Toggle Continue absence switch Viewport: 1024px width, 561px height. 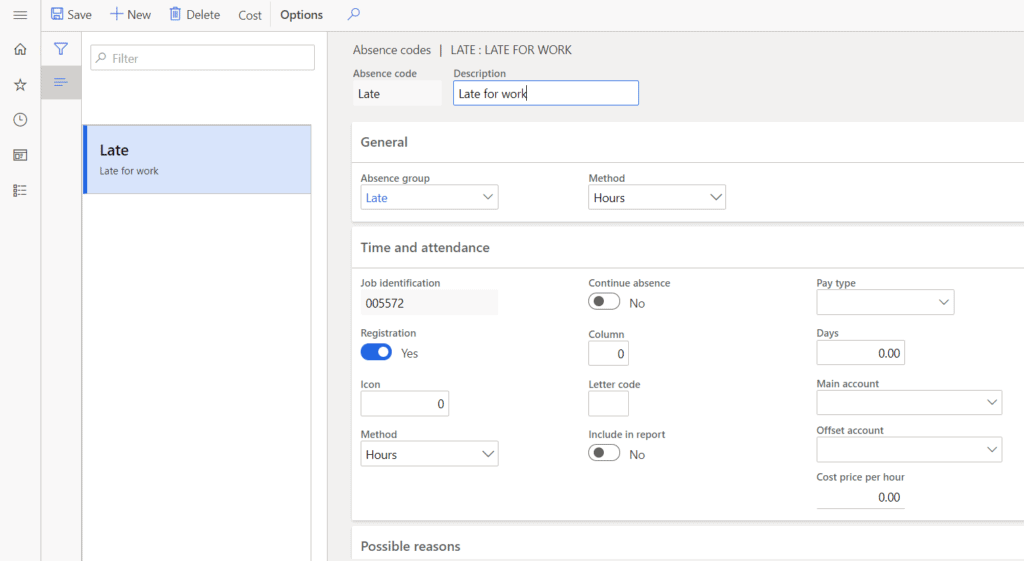pyautogui.click(x=604, y=302)
